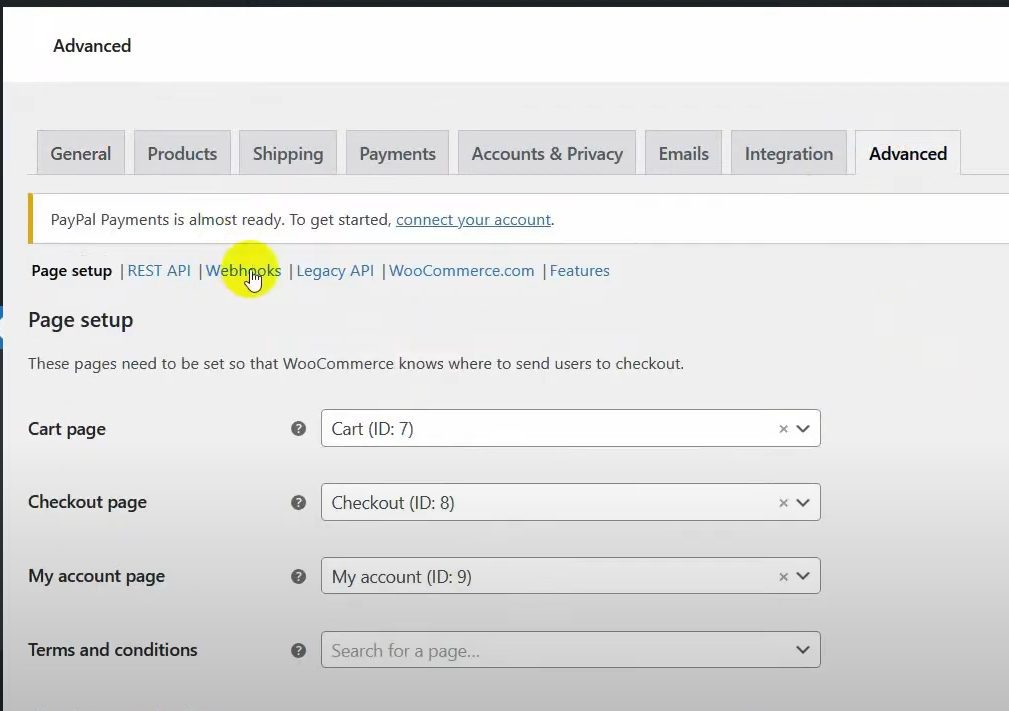Clear the My account page selection x
The width and height of the screenshot is (1009, 711).
(783, 577)
